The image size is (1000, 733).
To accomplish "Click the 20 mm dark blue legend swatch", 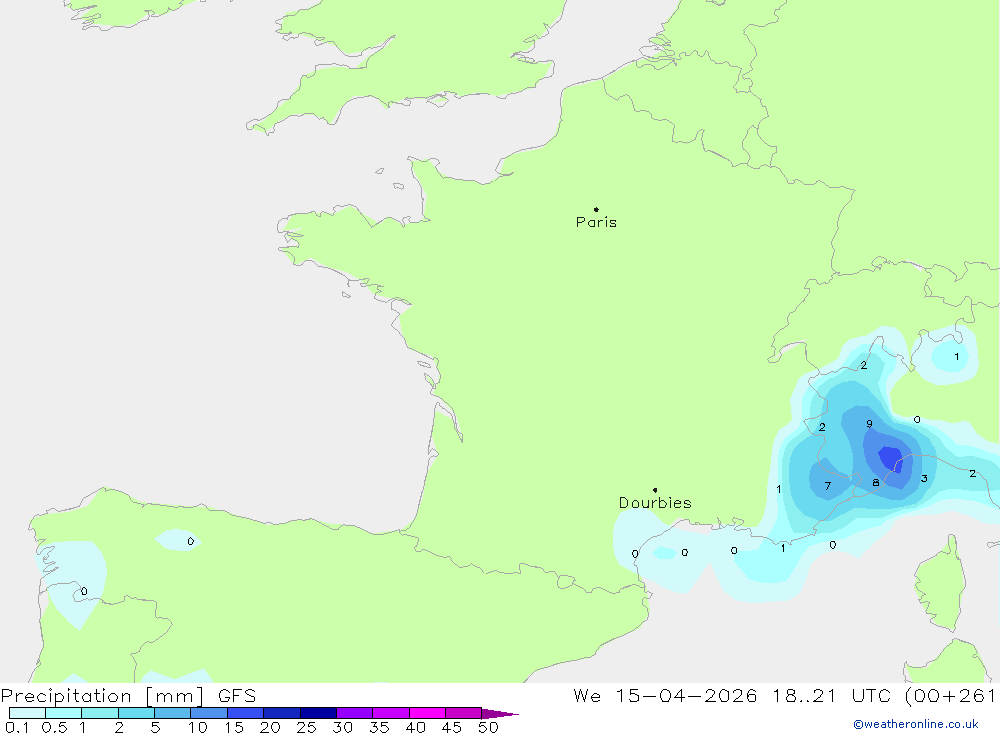I will (x=281, y=713).
